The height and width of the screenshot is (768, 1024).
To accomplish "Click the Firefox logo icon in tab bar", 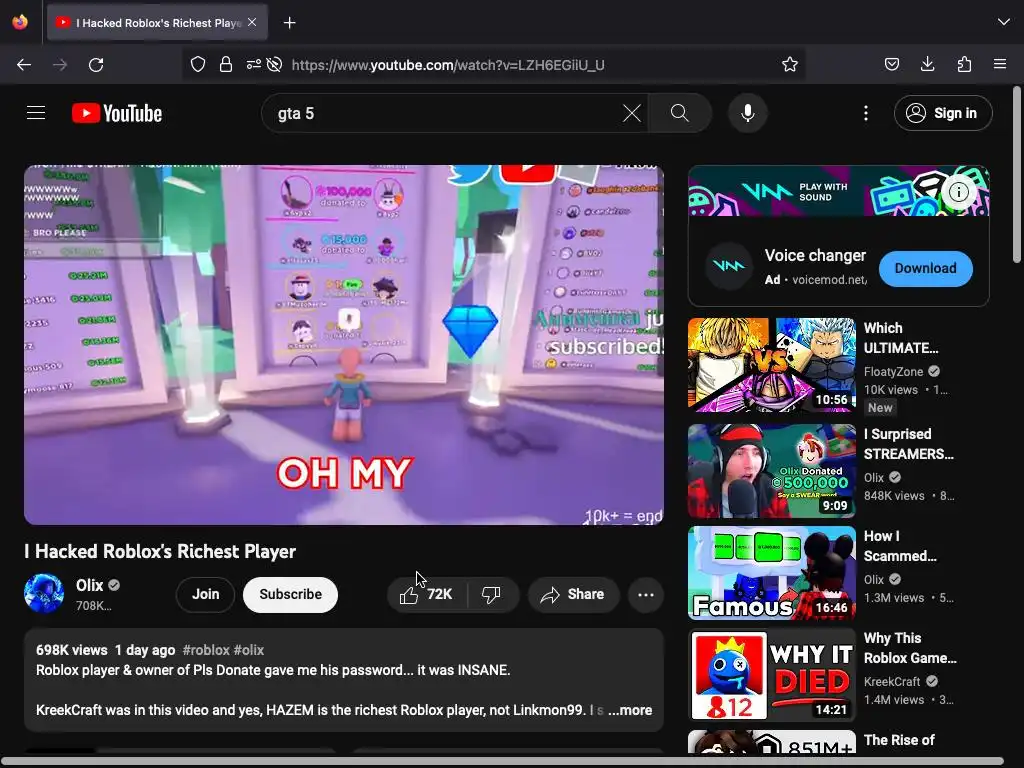I will [20, 22].
